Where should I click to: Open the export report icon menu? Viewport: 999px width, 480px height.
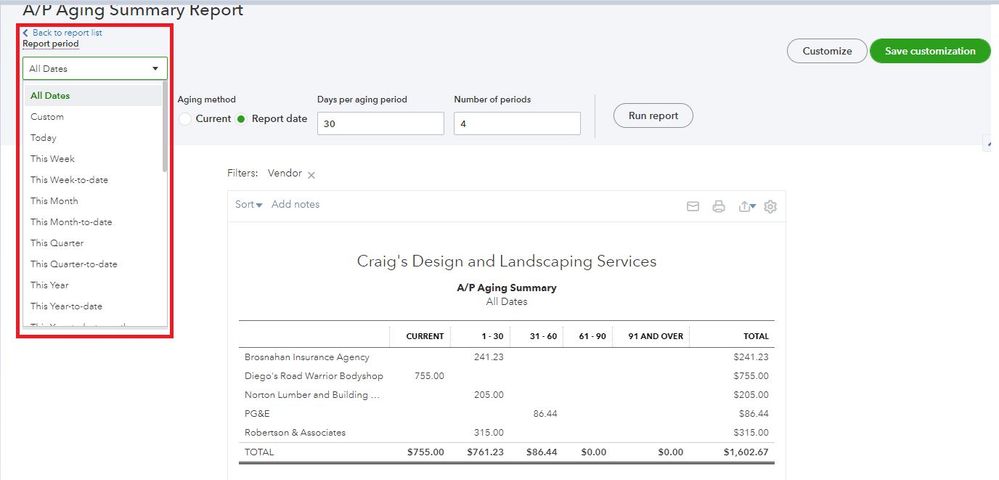745,207
